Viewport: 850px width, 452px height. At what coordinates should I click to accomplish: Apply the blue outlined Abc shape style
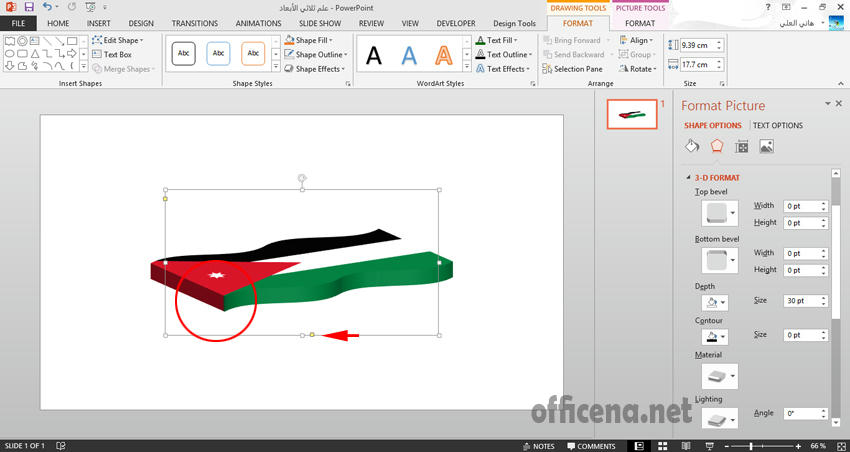pyautogui.click(x=218, y=54)
